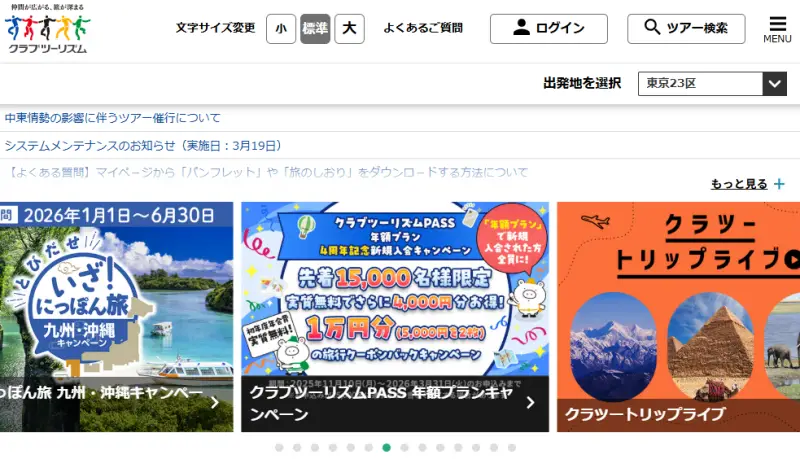Open the クラツートリップライブ banner
Image resolution: width=800 pixels, height=459 pixels.
[x=679, y=317]
